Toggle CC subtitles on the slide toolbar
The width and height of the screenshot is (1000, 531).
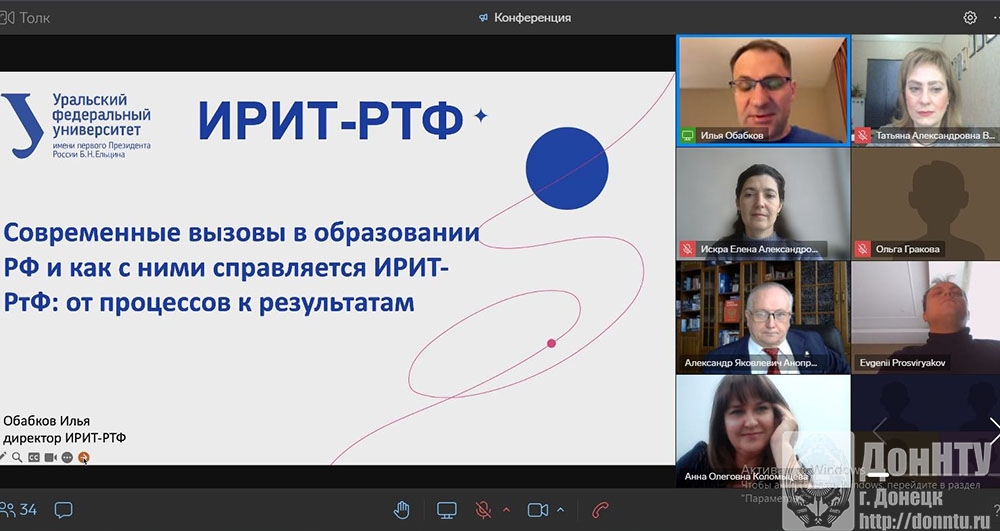pyautogui.click(x=34, y=457)
